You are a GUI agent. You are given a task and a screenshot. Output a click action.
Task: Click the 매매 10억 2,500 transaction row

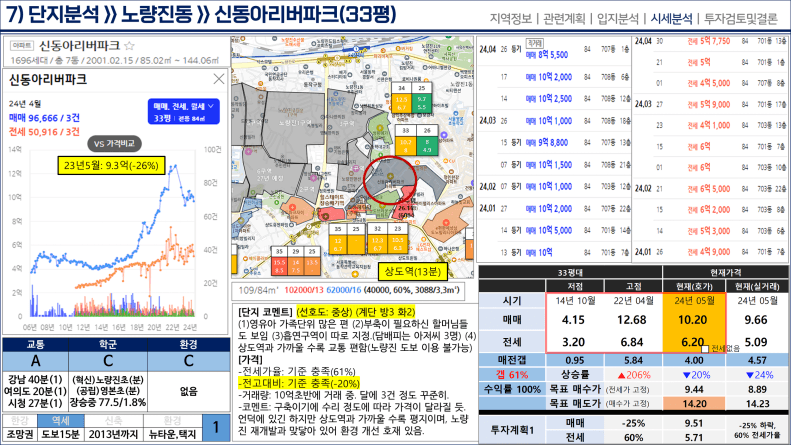[x=554, y=99]
